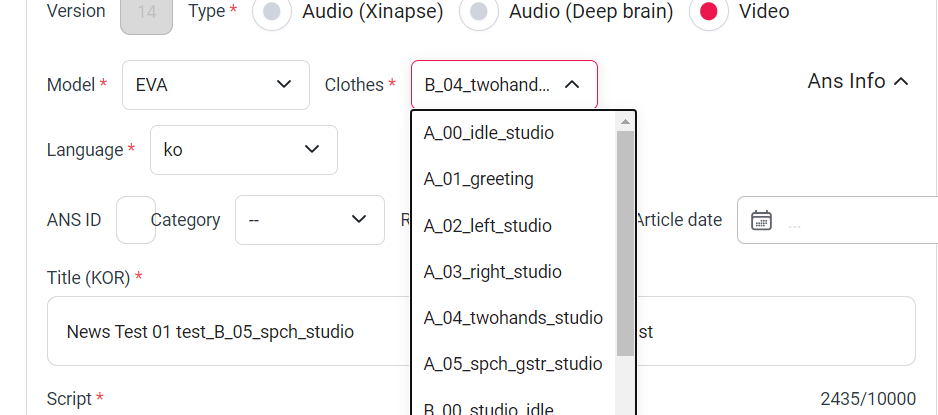Open the Model dropdown showing EVA
This screenshot has width=938, height=415.
click(x=216, y=85)
